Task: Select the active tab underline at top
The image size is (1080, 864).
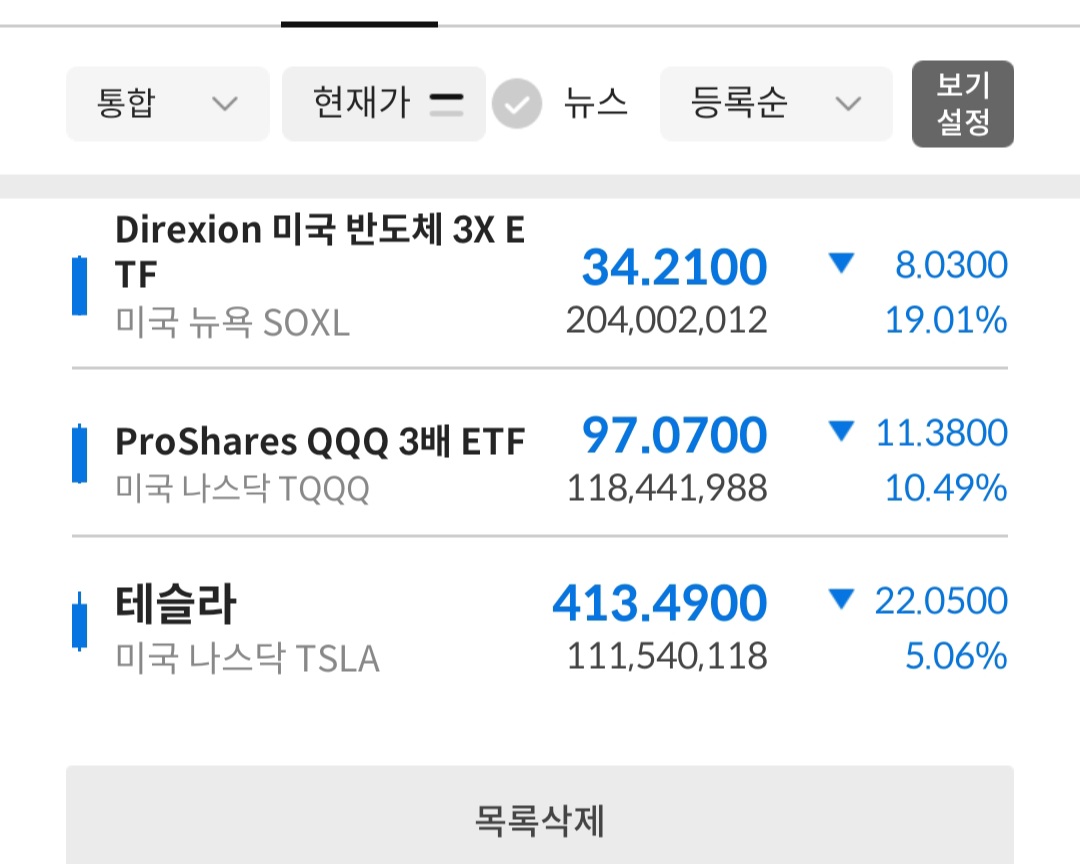Action: click(x=359, y=23)
